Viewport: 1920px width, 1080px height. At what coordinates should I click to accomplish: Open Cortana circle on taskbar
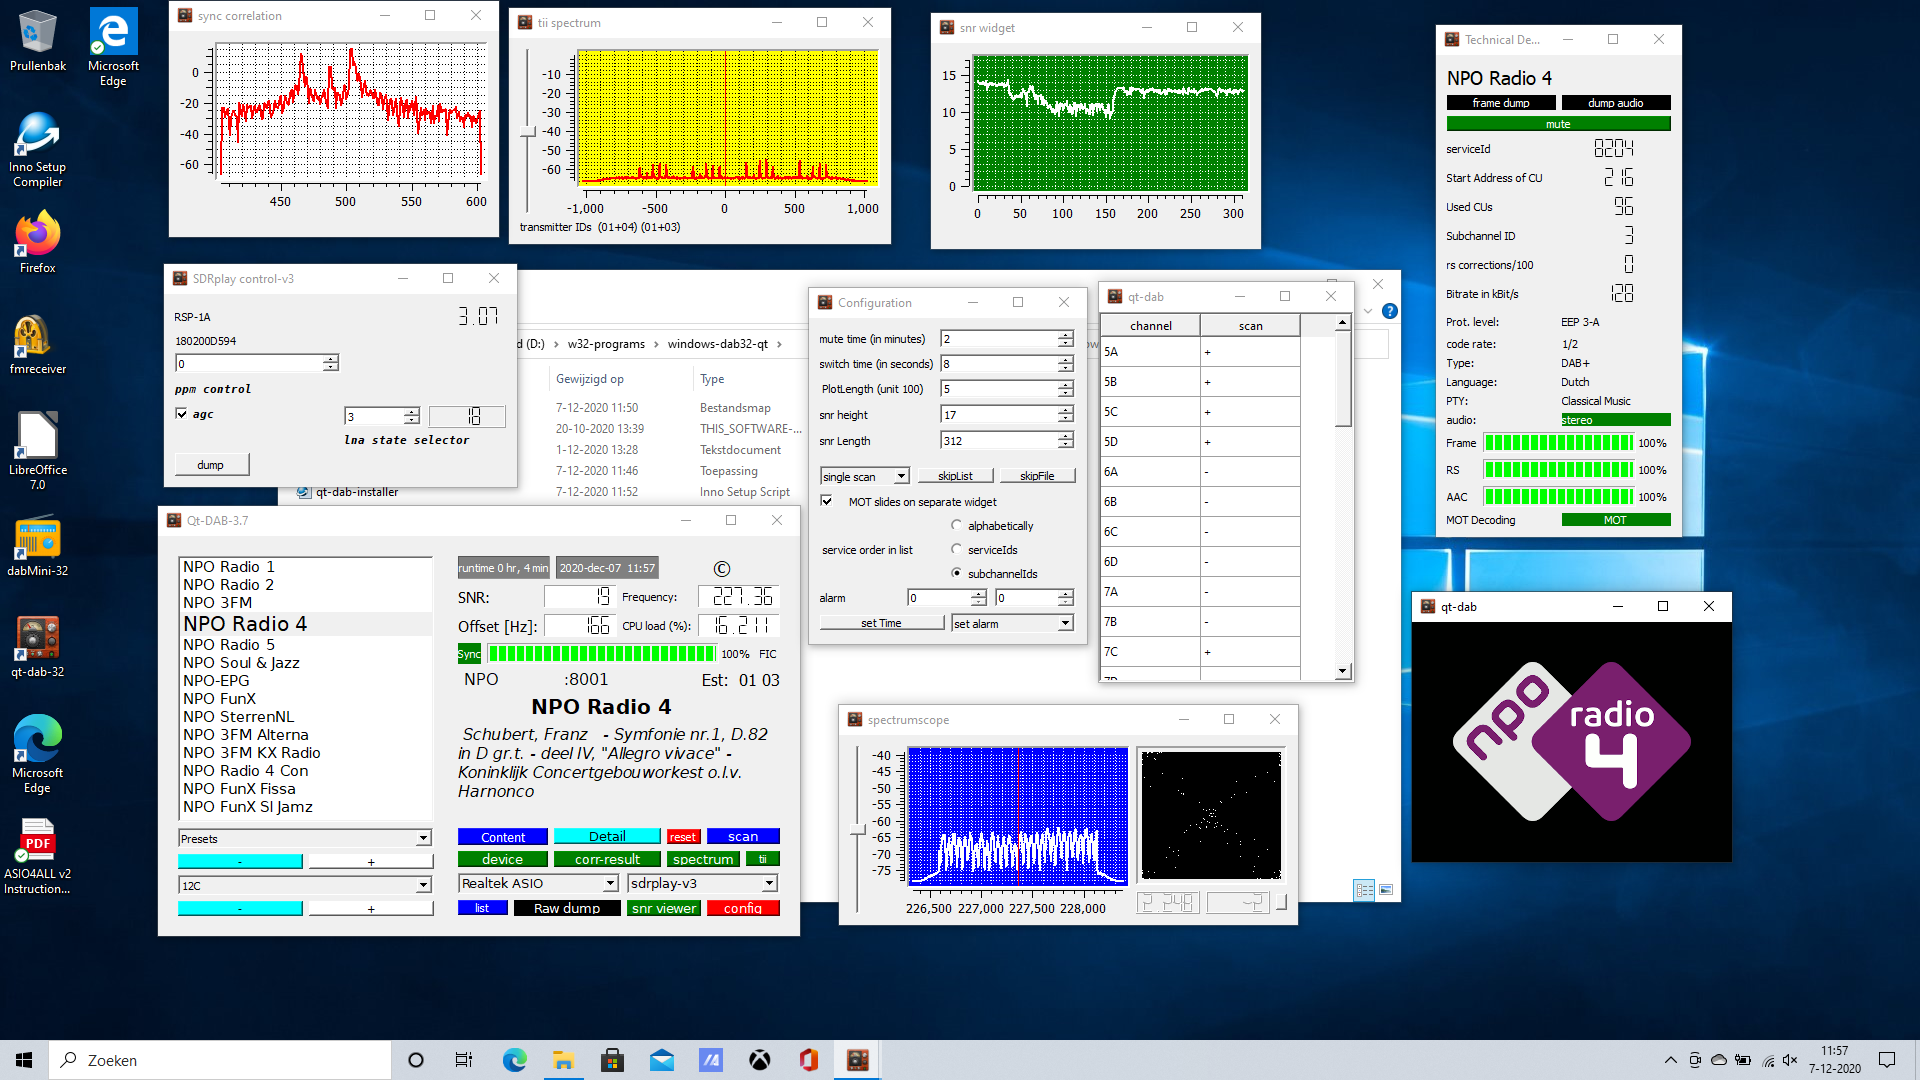pos(416,1060)
